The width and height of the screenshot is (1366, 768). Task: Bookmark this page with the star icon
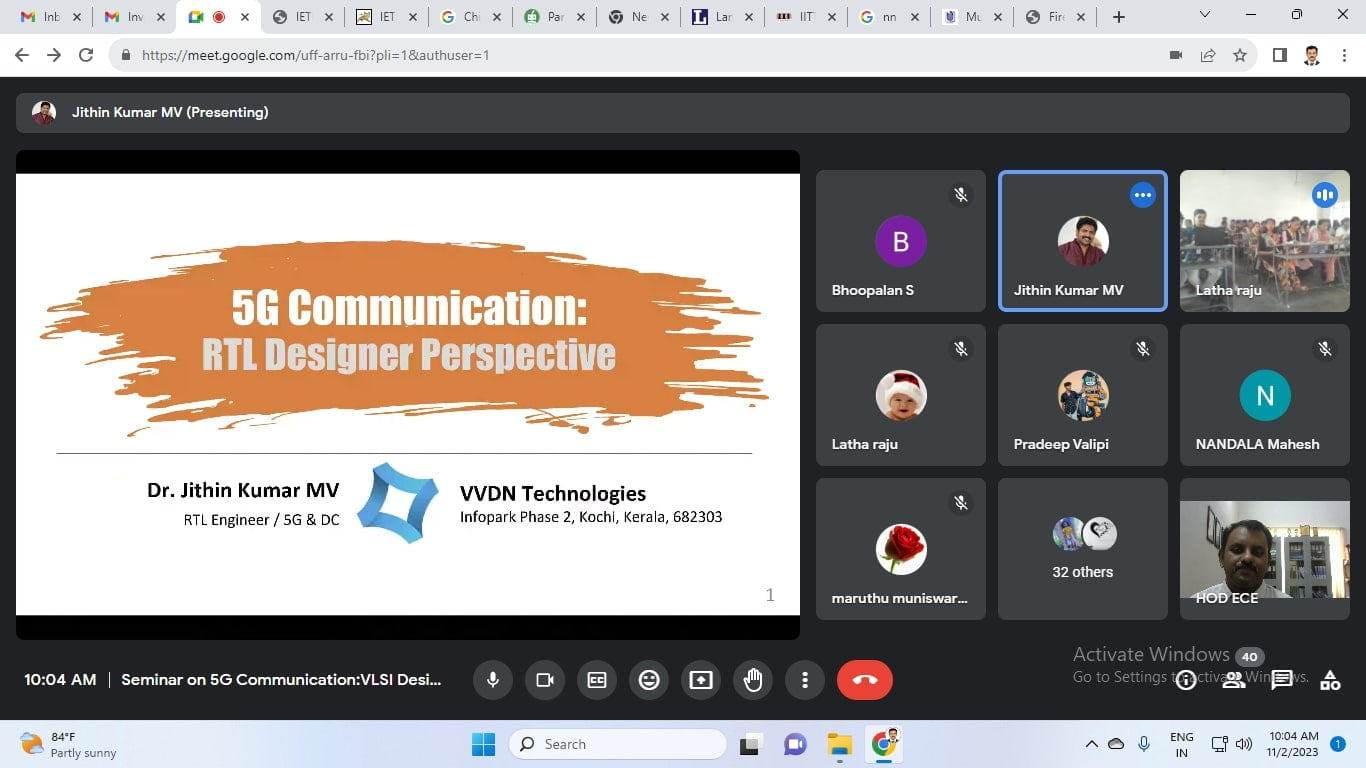[1240, 56]
